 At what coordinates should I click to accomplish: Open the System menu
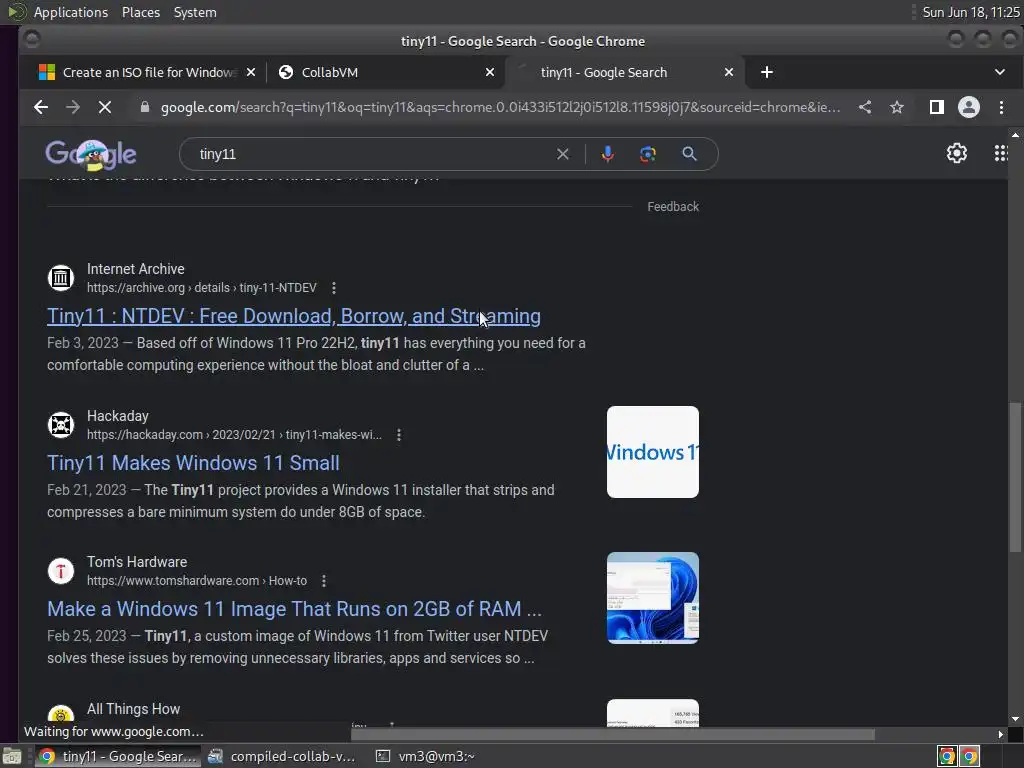[x=195, y=12]
